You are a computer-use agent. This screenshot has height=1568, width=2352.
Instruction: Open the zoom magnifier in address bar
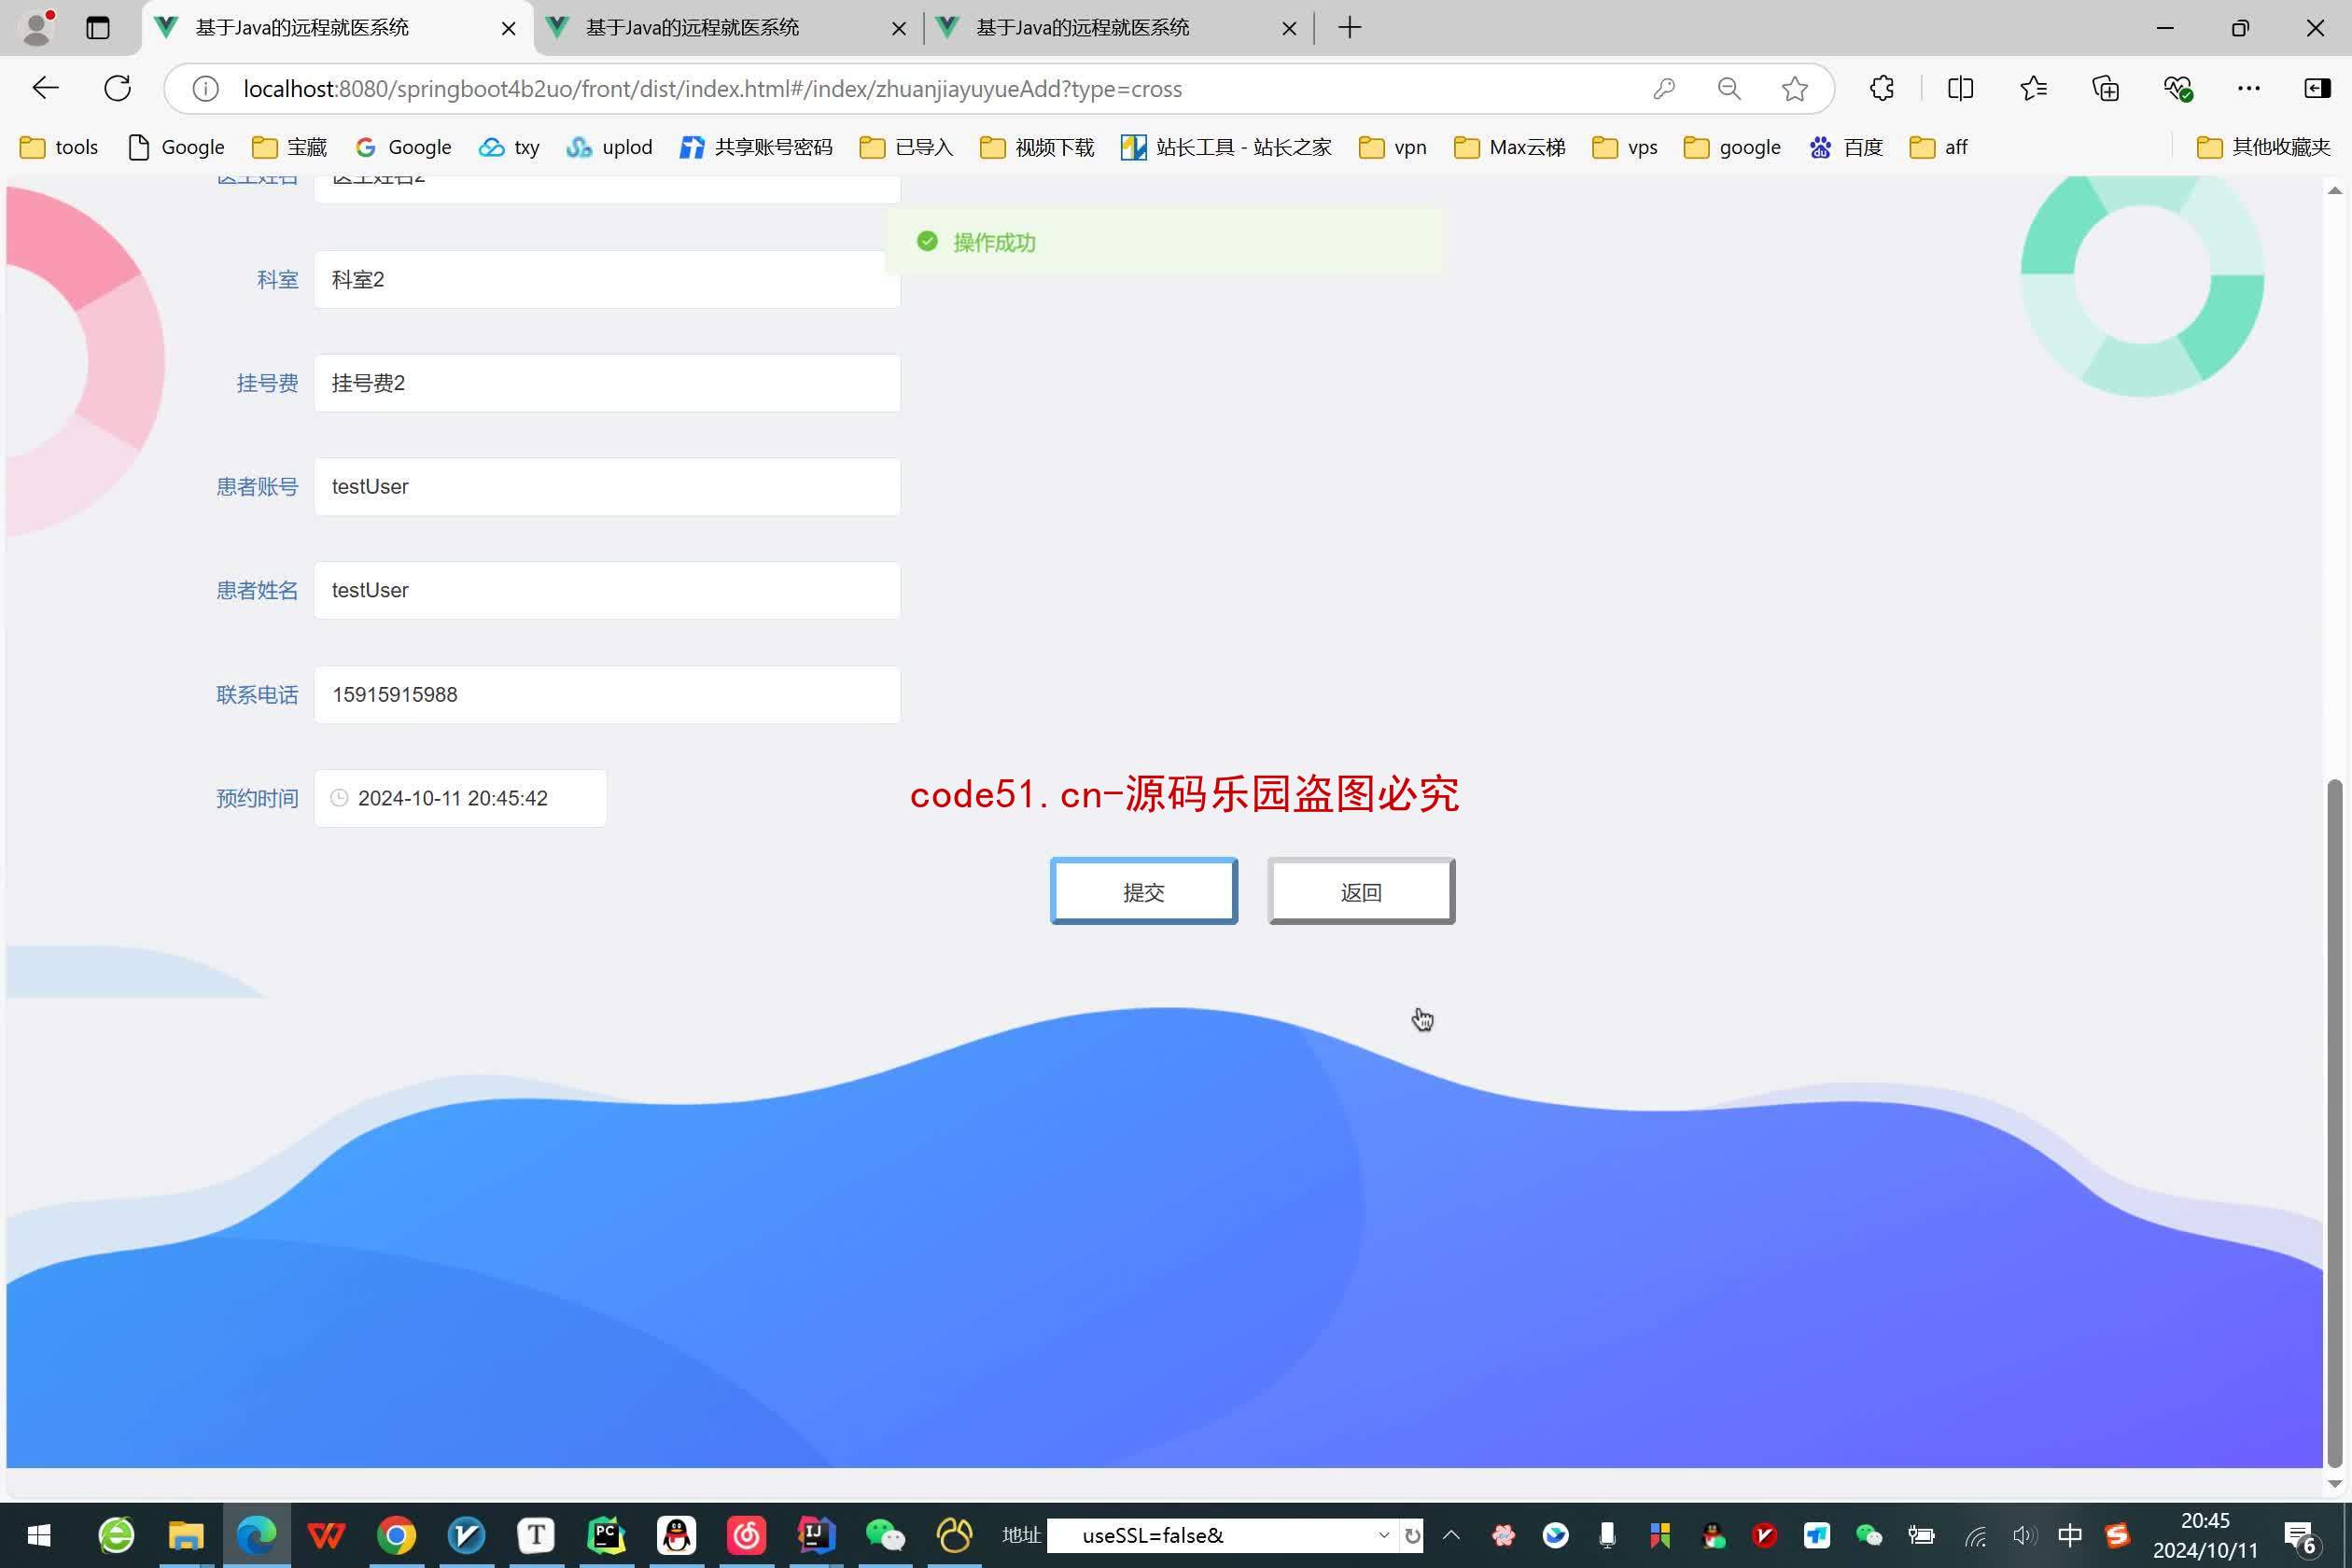click(1729, 89)
